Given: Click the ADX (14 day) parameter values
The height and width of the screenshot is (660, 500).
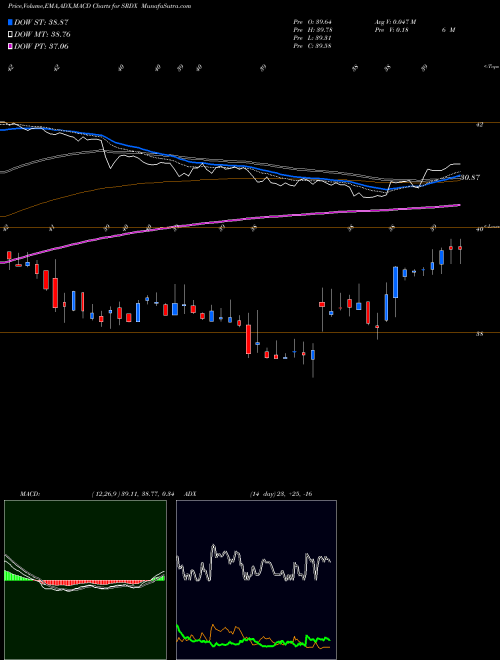Looking at the screenshot, I should pyautogui.click(x=281, y=494).
